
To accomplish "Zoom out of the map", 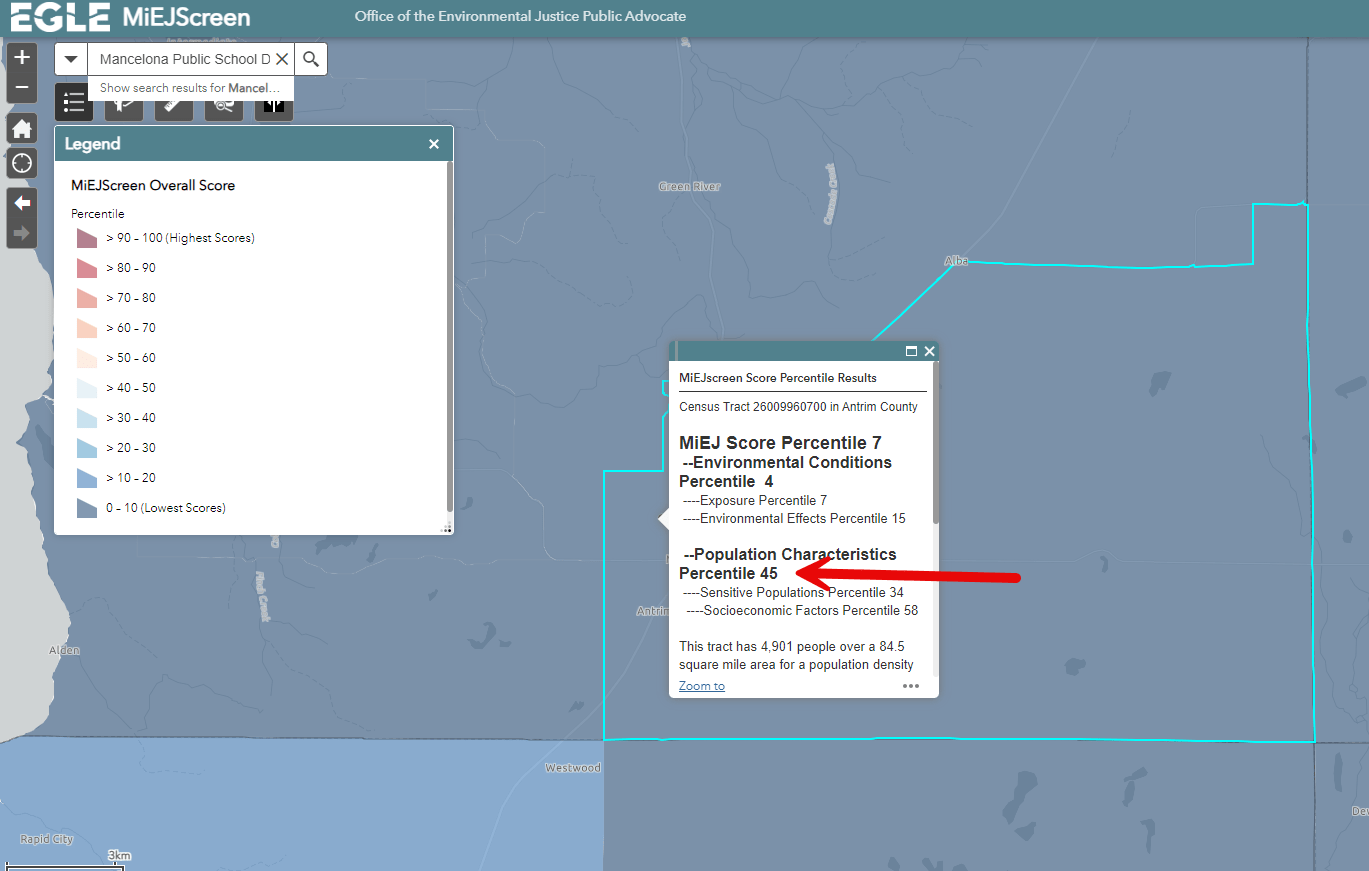I will (22, 88).
